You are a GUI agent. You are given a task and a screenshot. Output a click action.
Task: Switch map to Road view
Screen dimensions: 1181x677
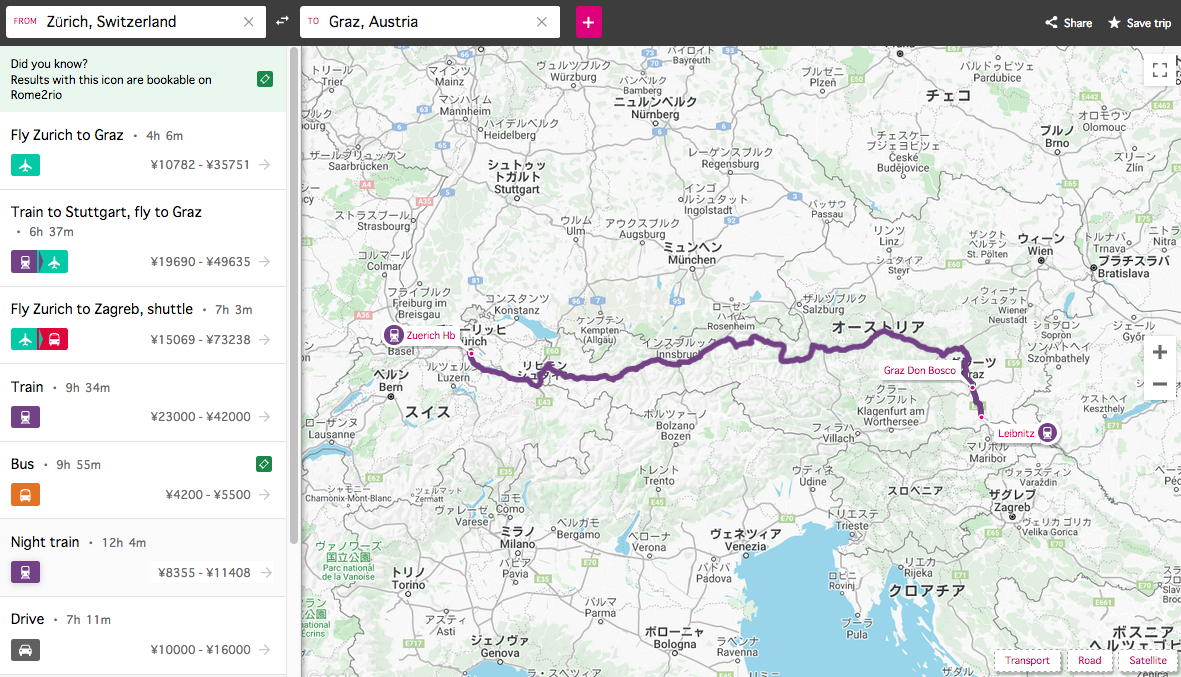point(1089,660)
